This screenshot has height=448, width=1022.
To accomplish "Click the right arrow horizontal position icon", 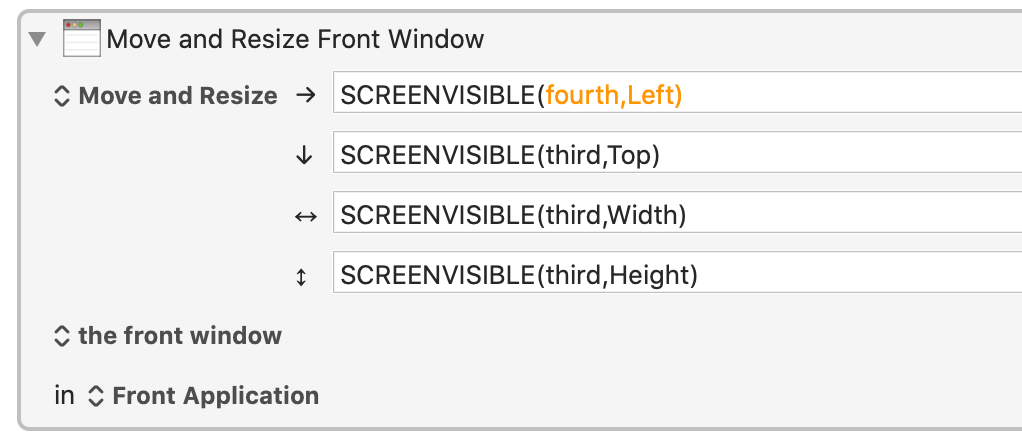I will point(304,96).
